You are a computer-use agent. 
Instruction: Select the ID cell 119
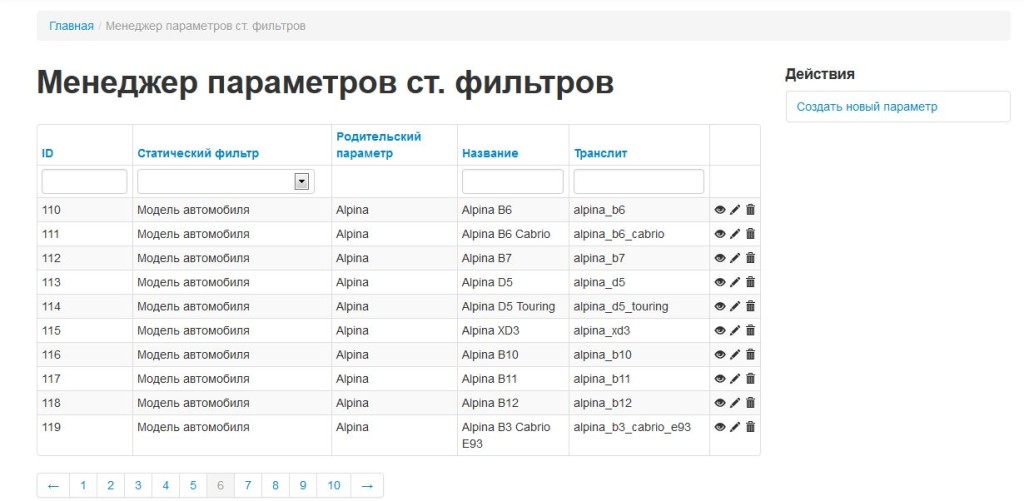(x=84, y=435)
